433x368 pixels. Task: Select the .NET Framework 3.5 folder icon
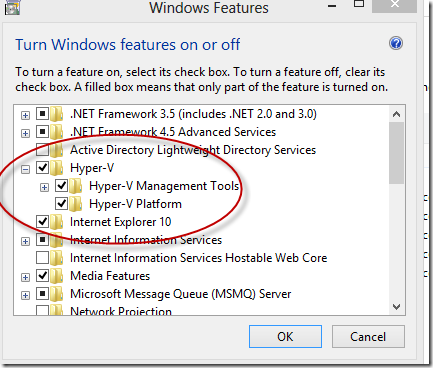57,114
